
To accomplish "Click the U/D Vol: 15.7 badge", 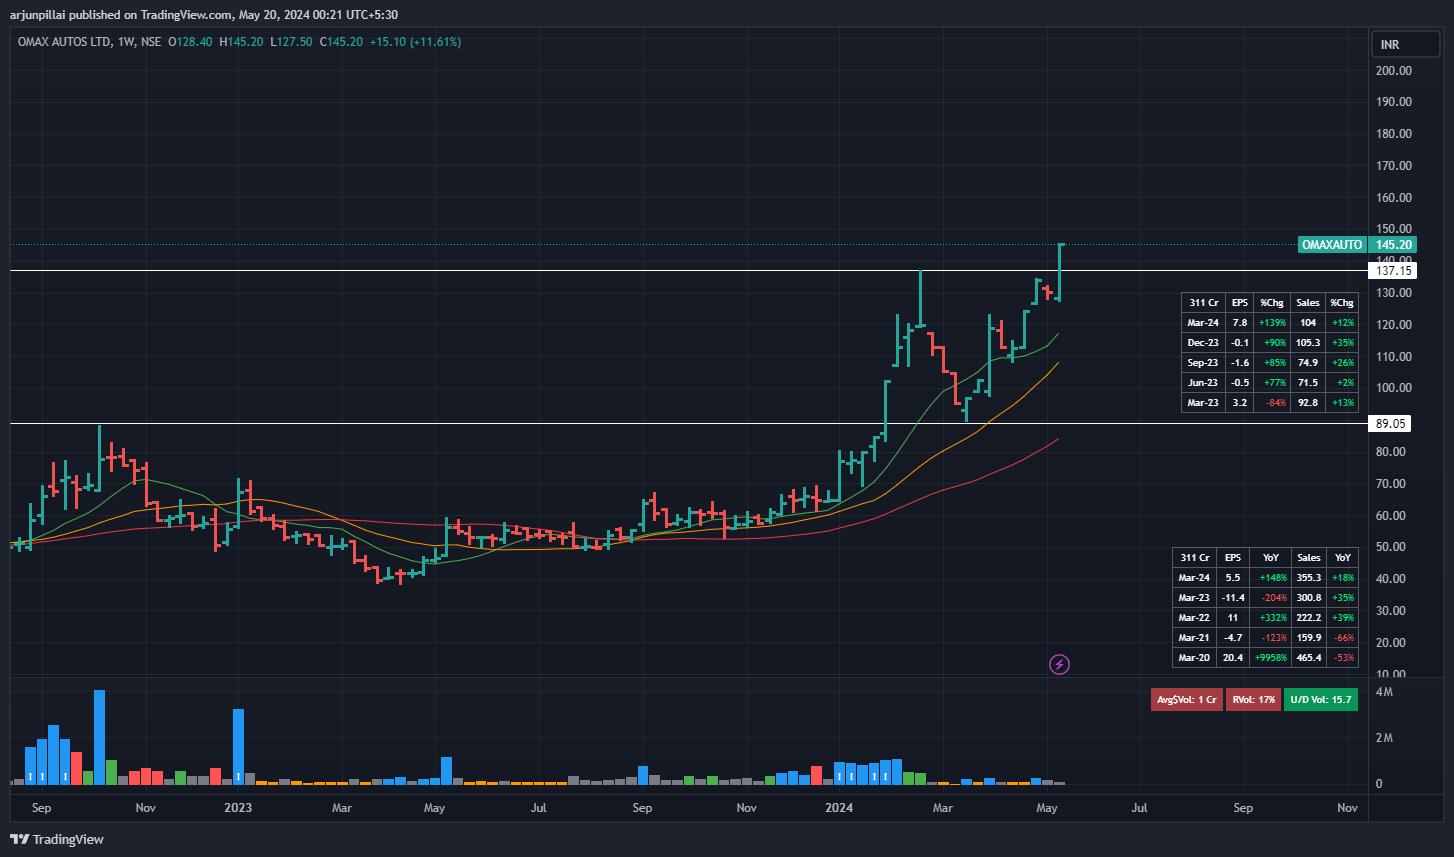I will pyautogui.click(x=1322, y=700).
